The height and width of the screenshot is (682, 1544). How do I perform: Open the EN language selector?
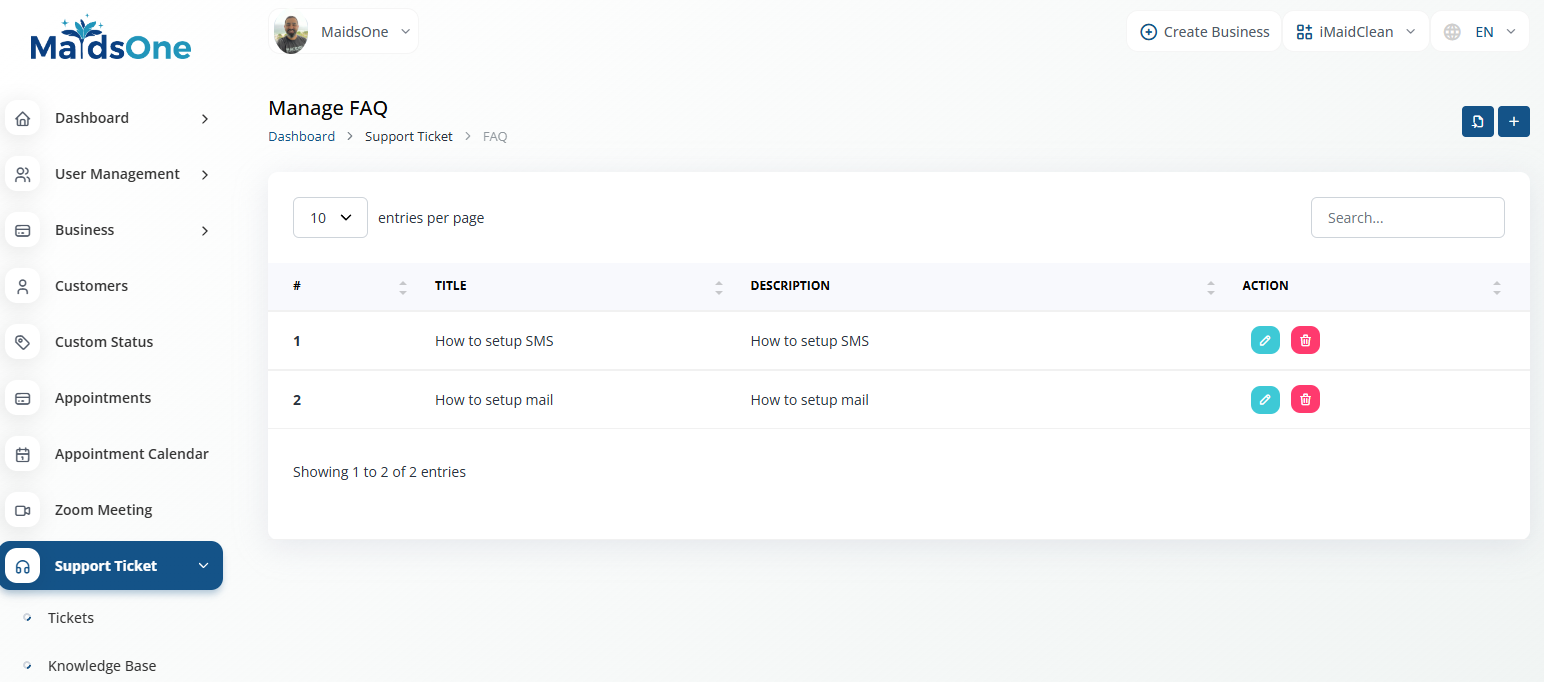[x=1480, y=32]
